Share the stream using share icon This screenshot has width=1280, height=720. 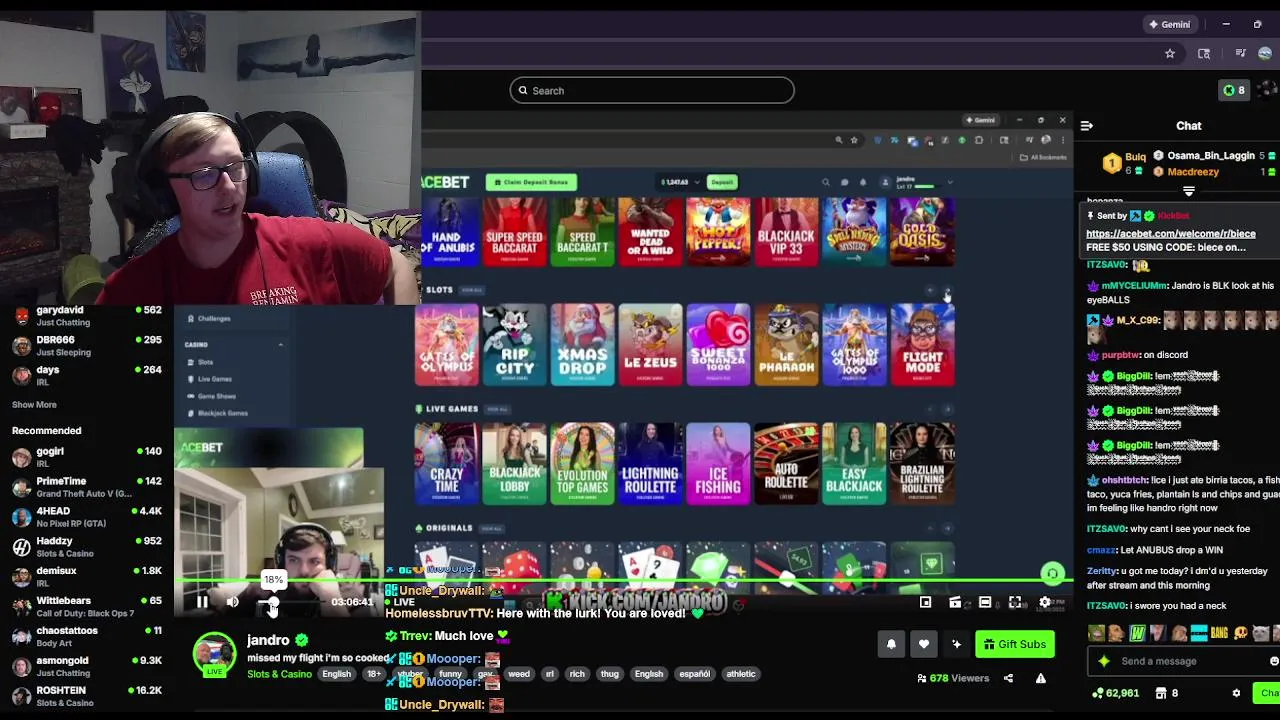point(1008,678)
